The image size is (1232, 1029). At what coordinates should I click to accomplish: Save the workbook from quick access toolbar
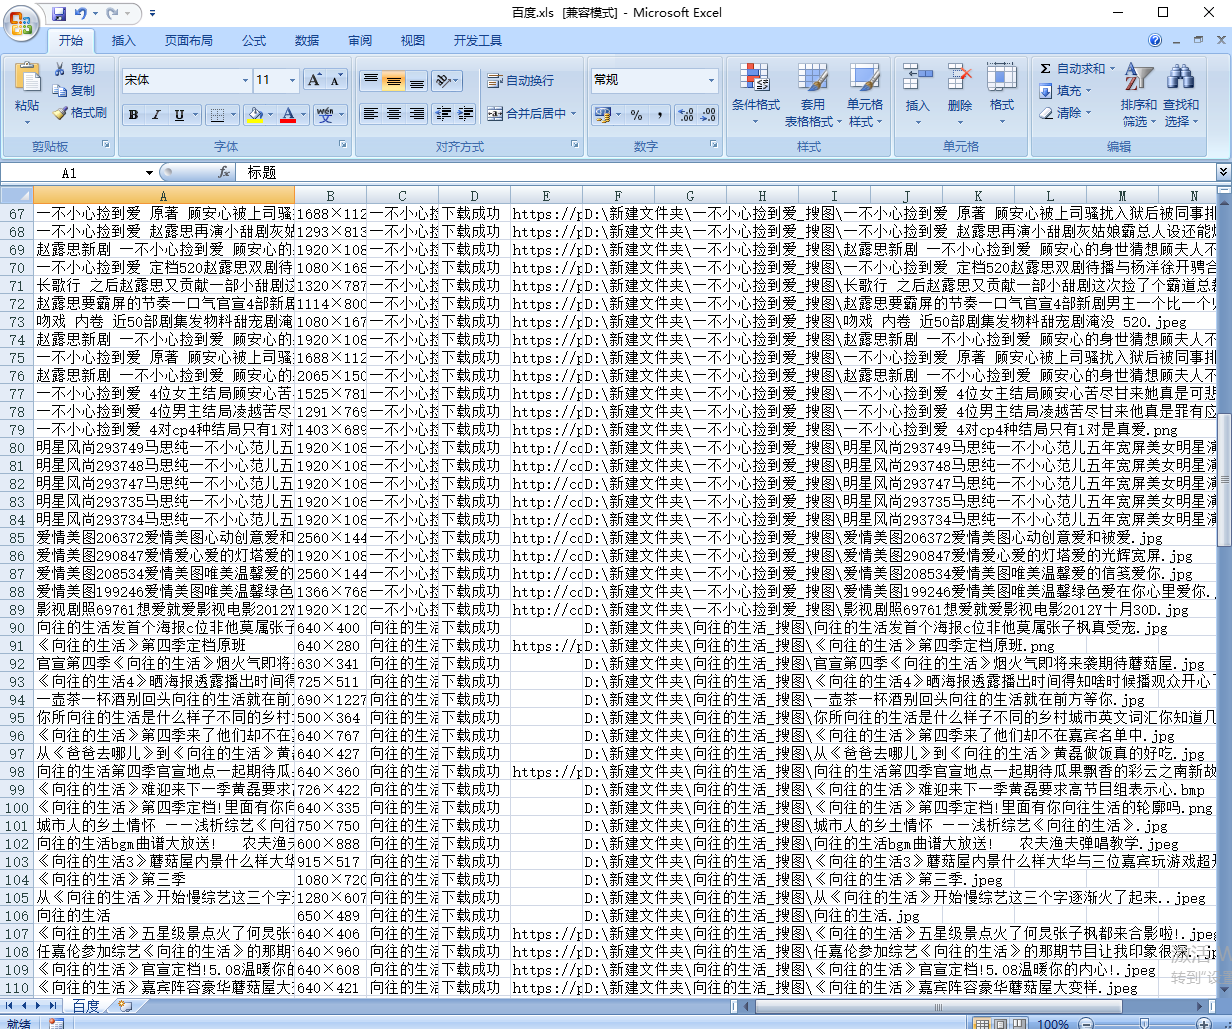tap(58, 14)
